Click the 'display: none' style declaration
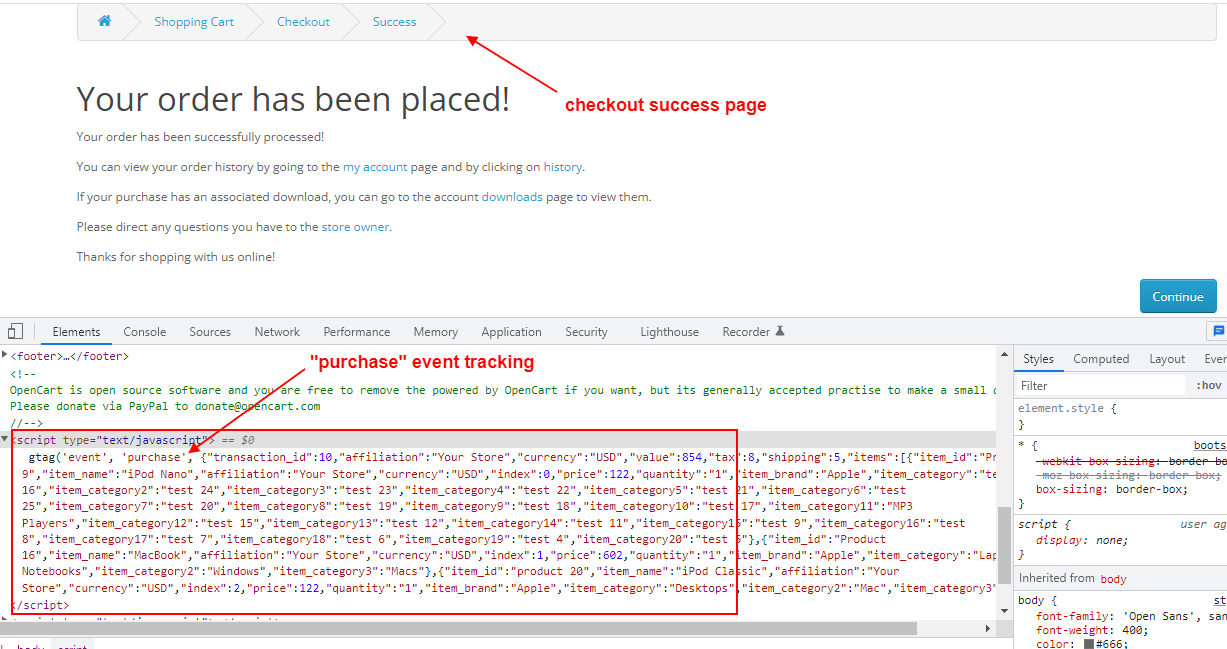 pyautogui.click(x=1082, y=540)
